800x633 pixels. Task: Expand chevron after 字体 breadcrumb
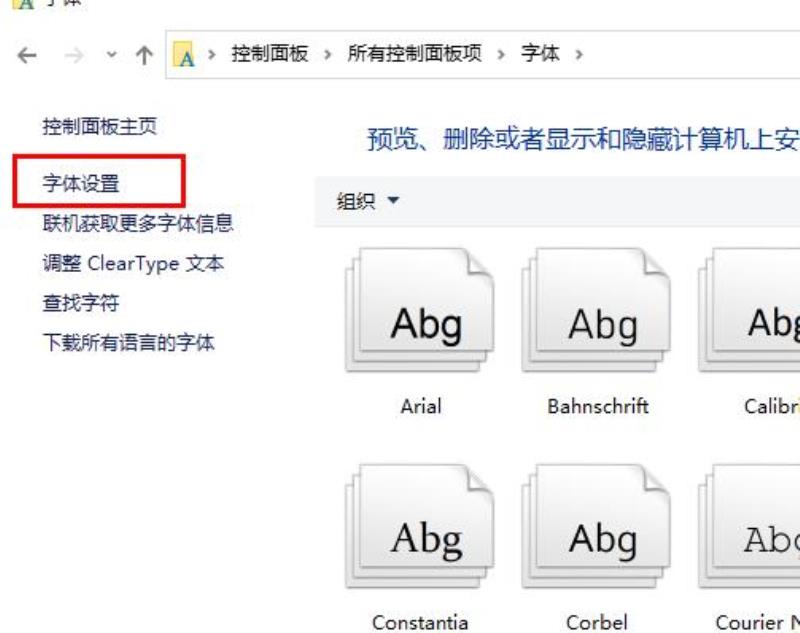pos(579,54)
